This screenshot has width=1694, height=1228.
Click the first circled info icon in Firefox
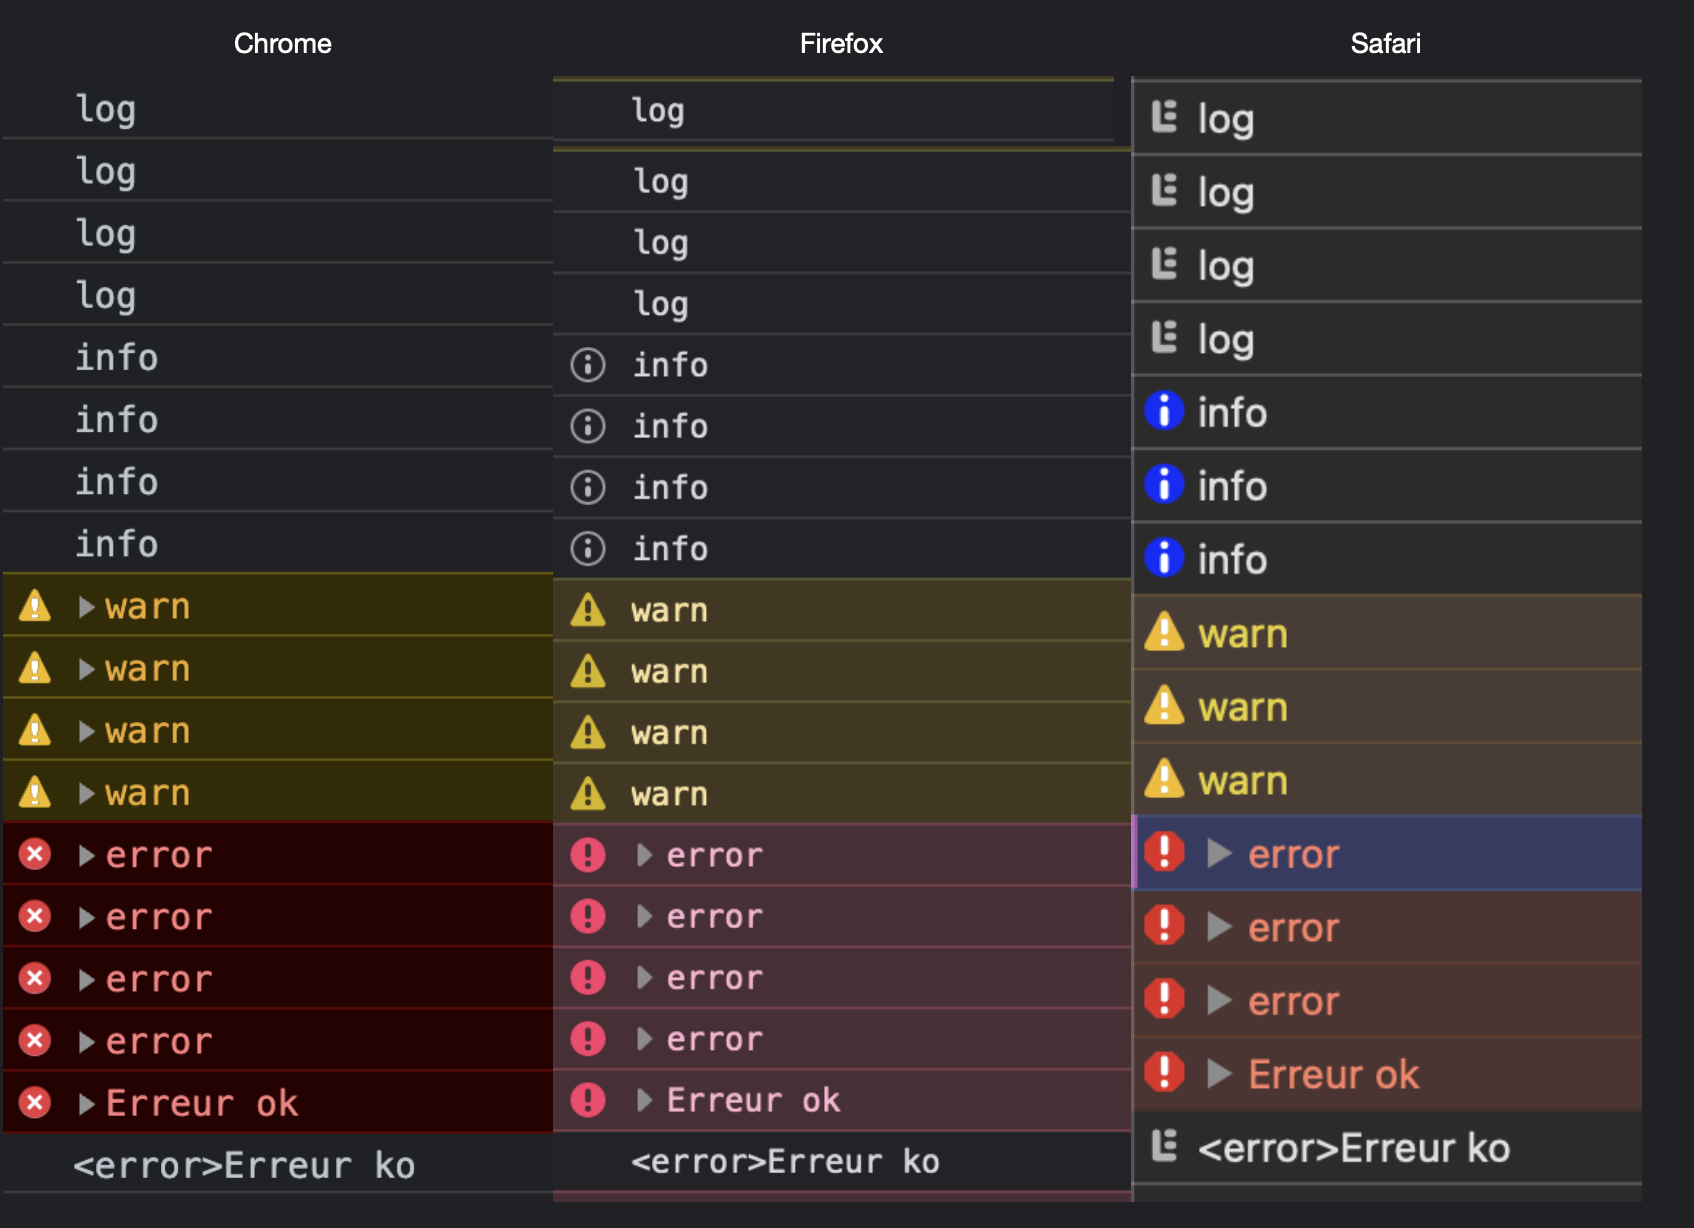pyautogui.click(x=588, y=365)
